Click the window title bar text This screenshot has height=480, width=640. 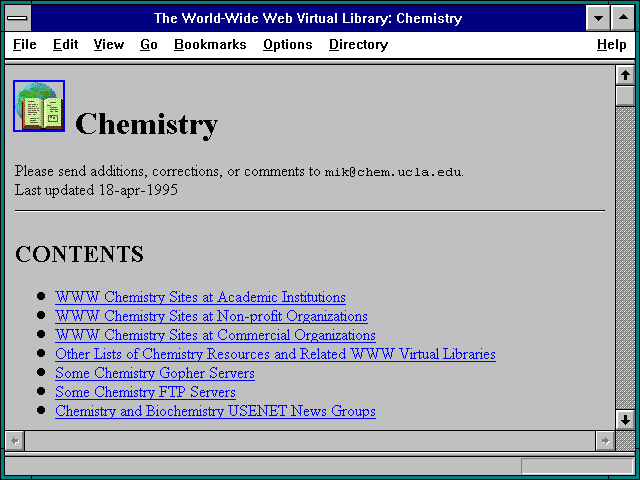click(x=308, y=18)
